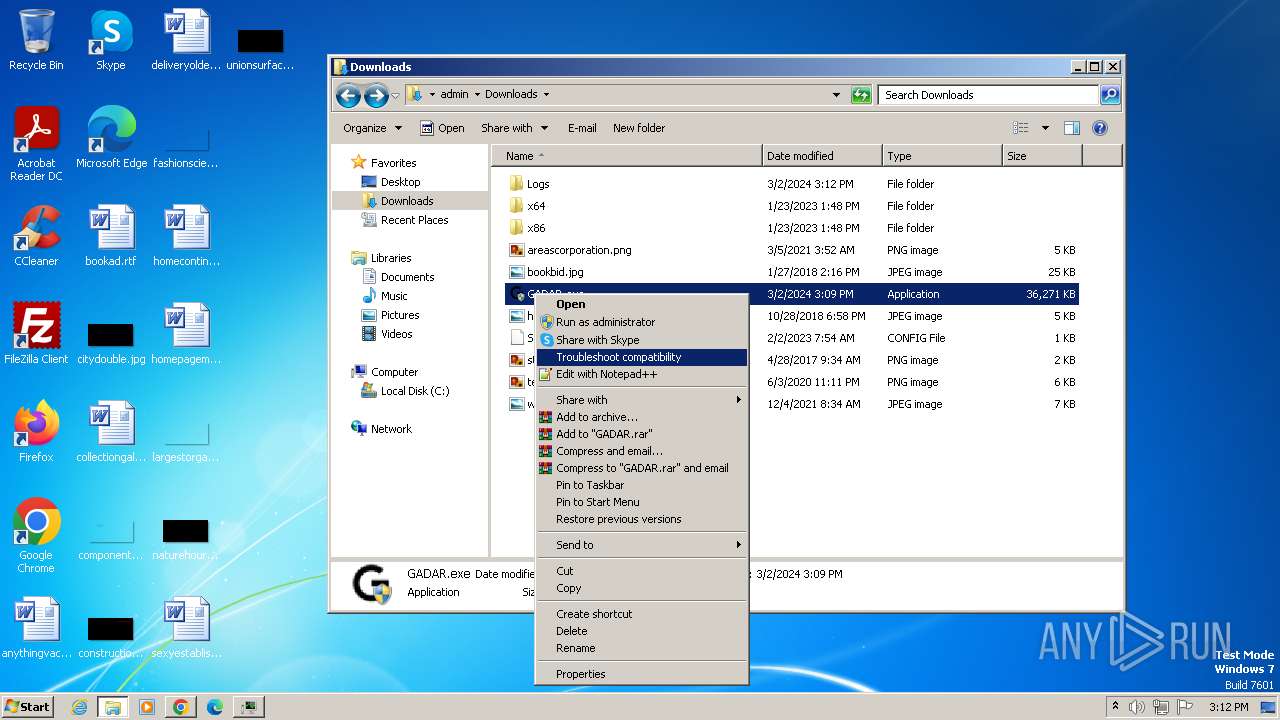Select Recent Places in navigation pane
1280x720 pixels.
point(414,220)
